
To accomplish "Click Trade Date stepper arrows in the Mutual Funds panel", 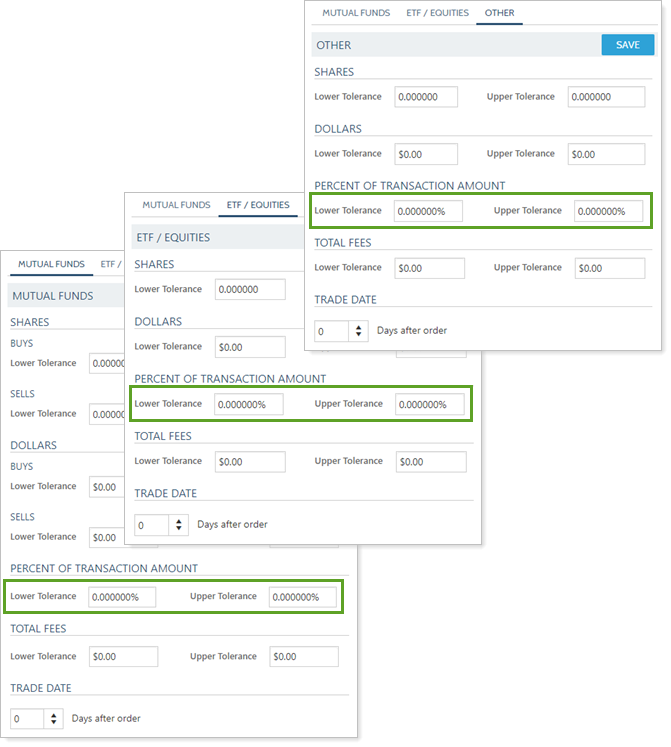I will (55, 719).
